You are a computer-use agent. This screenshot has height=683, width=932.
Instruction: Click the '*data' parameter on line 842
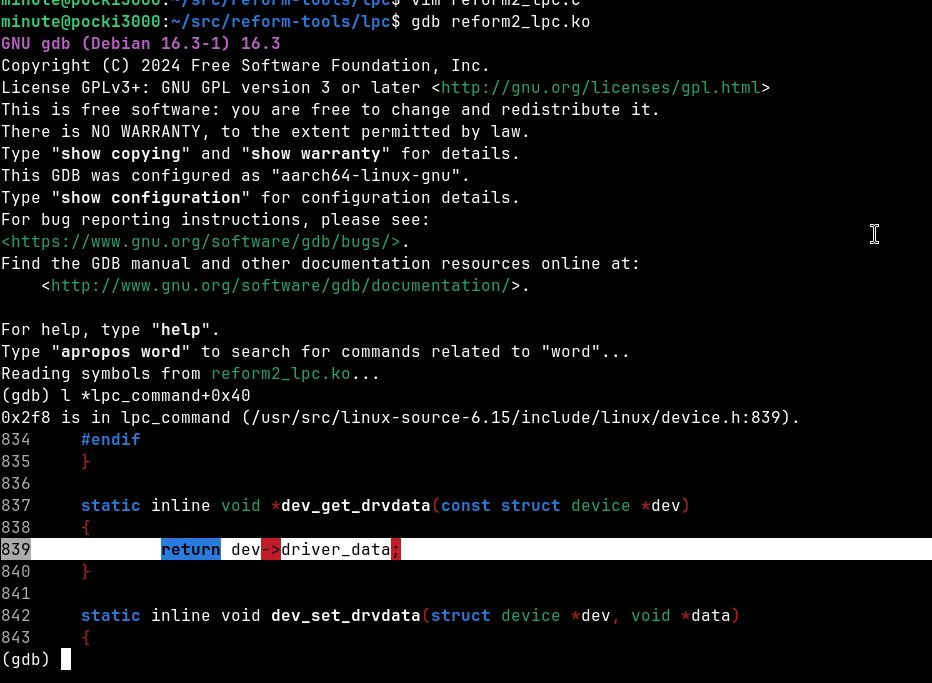coord(705,615)
